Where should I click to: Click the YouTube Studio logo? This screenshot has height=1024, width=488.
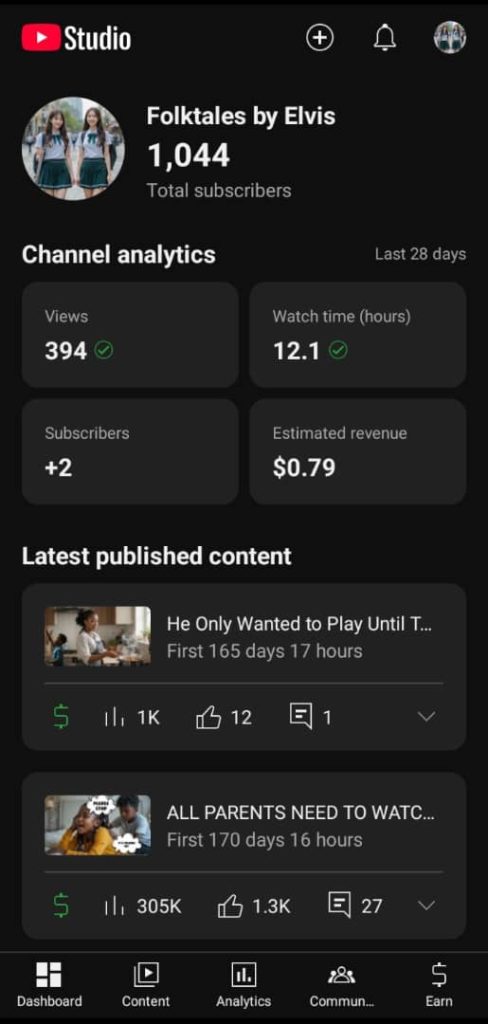click(x=76, y=38)
